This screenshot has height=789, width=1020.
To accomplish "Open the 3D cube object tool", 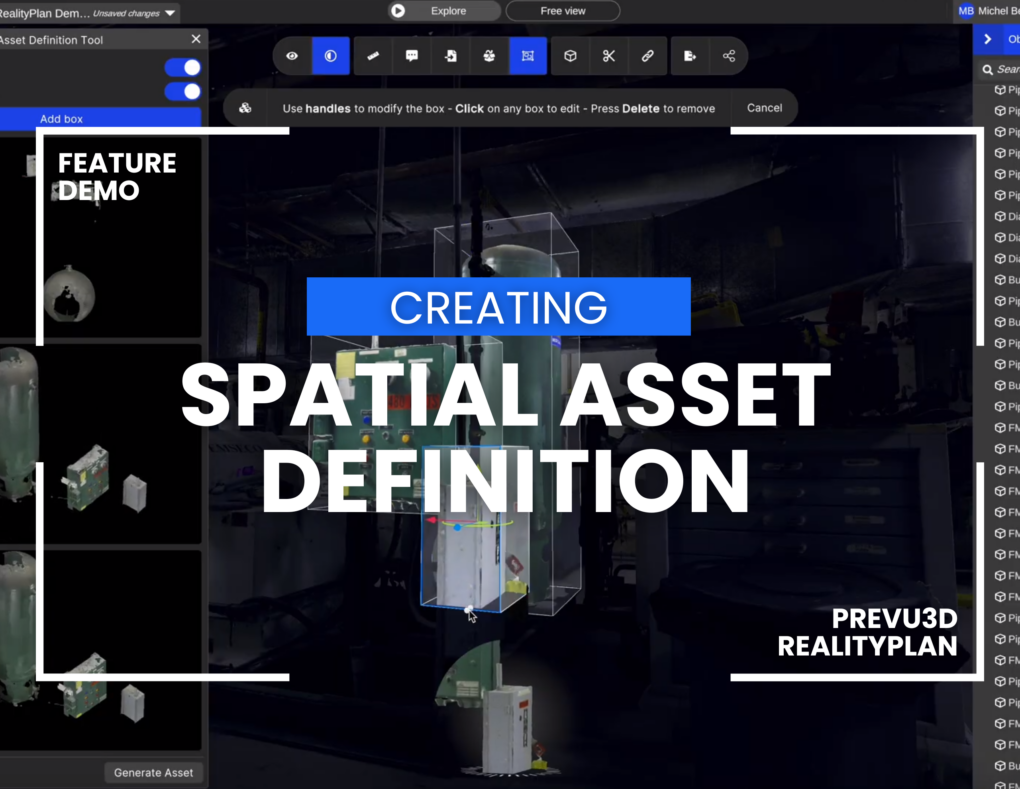I will (x=569, y=56).
